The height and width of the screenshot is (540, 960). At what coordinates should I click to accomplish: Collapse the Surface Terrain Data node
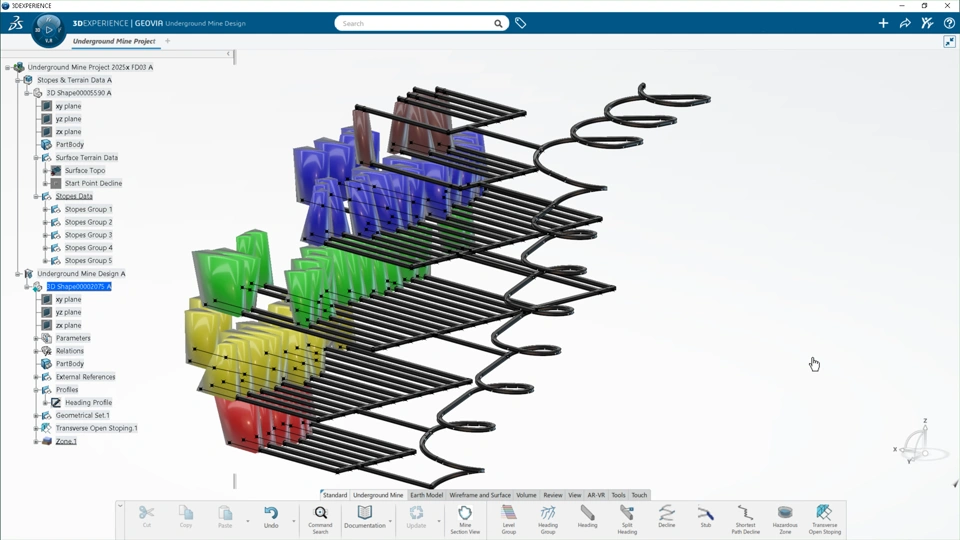(x=36, y=158)
